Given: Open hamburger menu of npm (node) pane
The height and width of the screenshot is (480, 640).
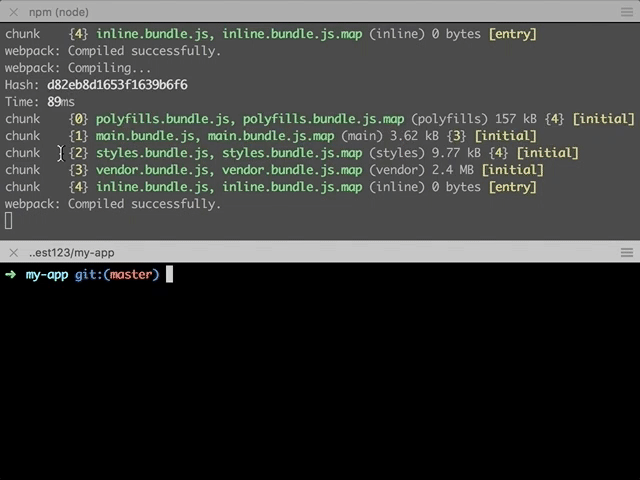Looking at the screenshot, I should click(x=627, y=12).
